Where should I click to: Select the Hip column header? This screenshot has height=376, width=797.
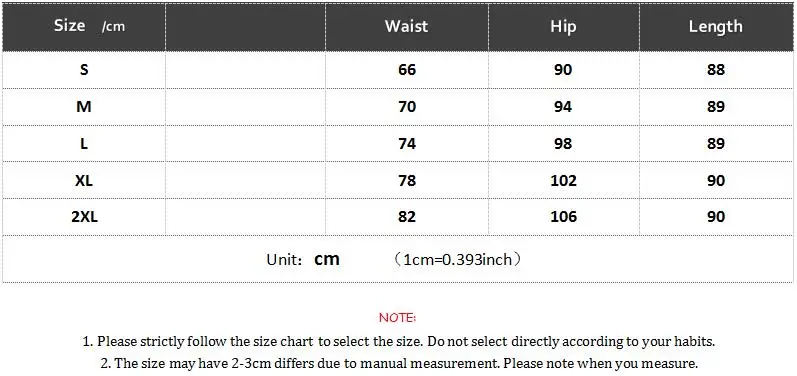coord(563,26)
